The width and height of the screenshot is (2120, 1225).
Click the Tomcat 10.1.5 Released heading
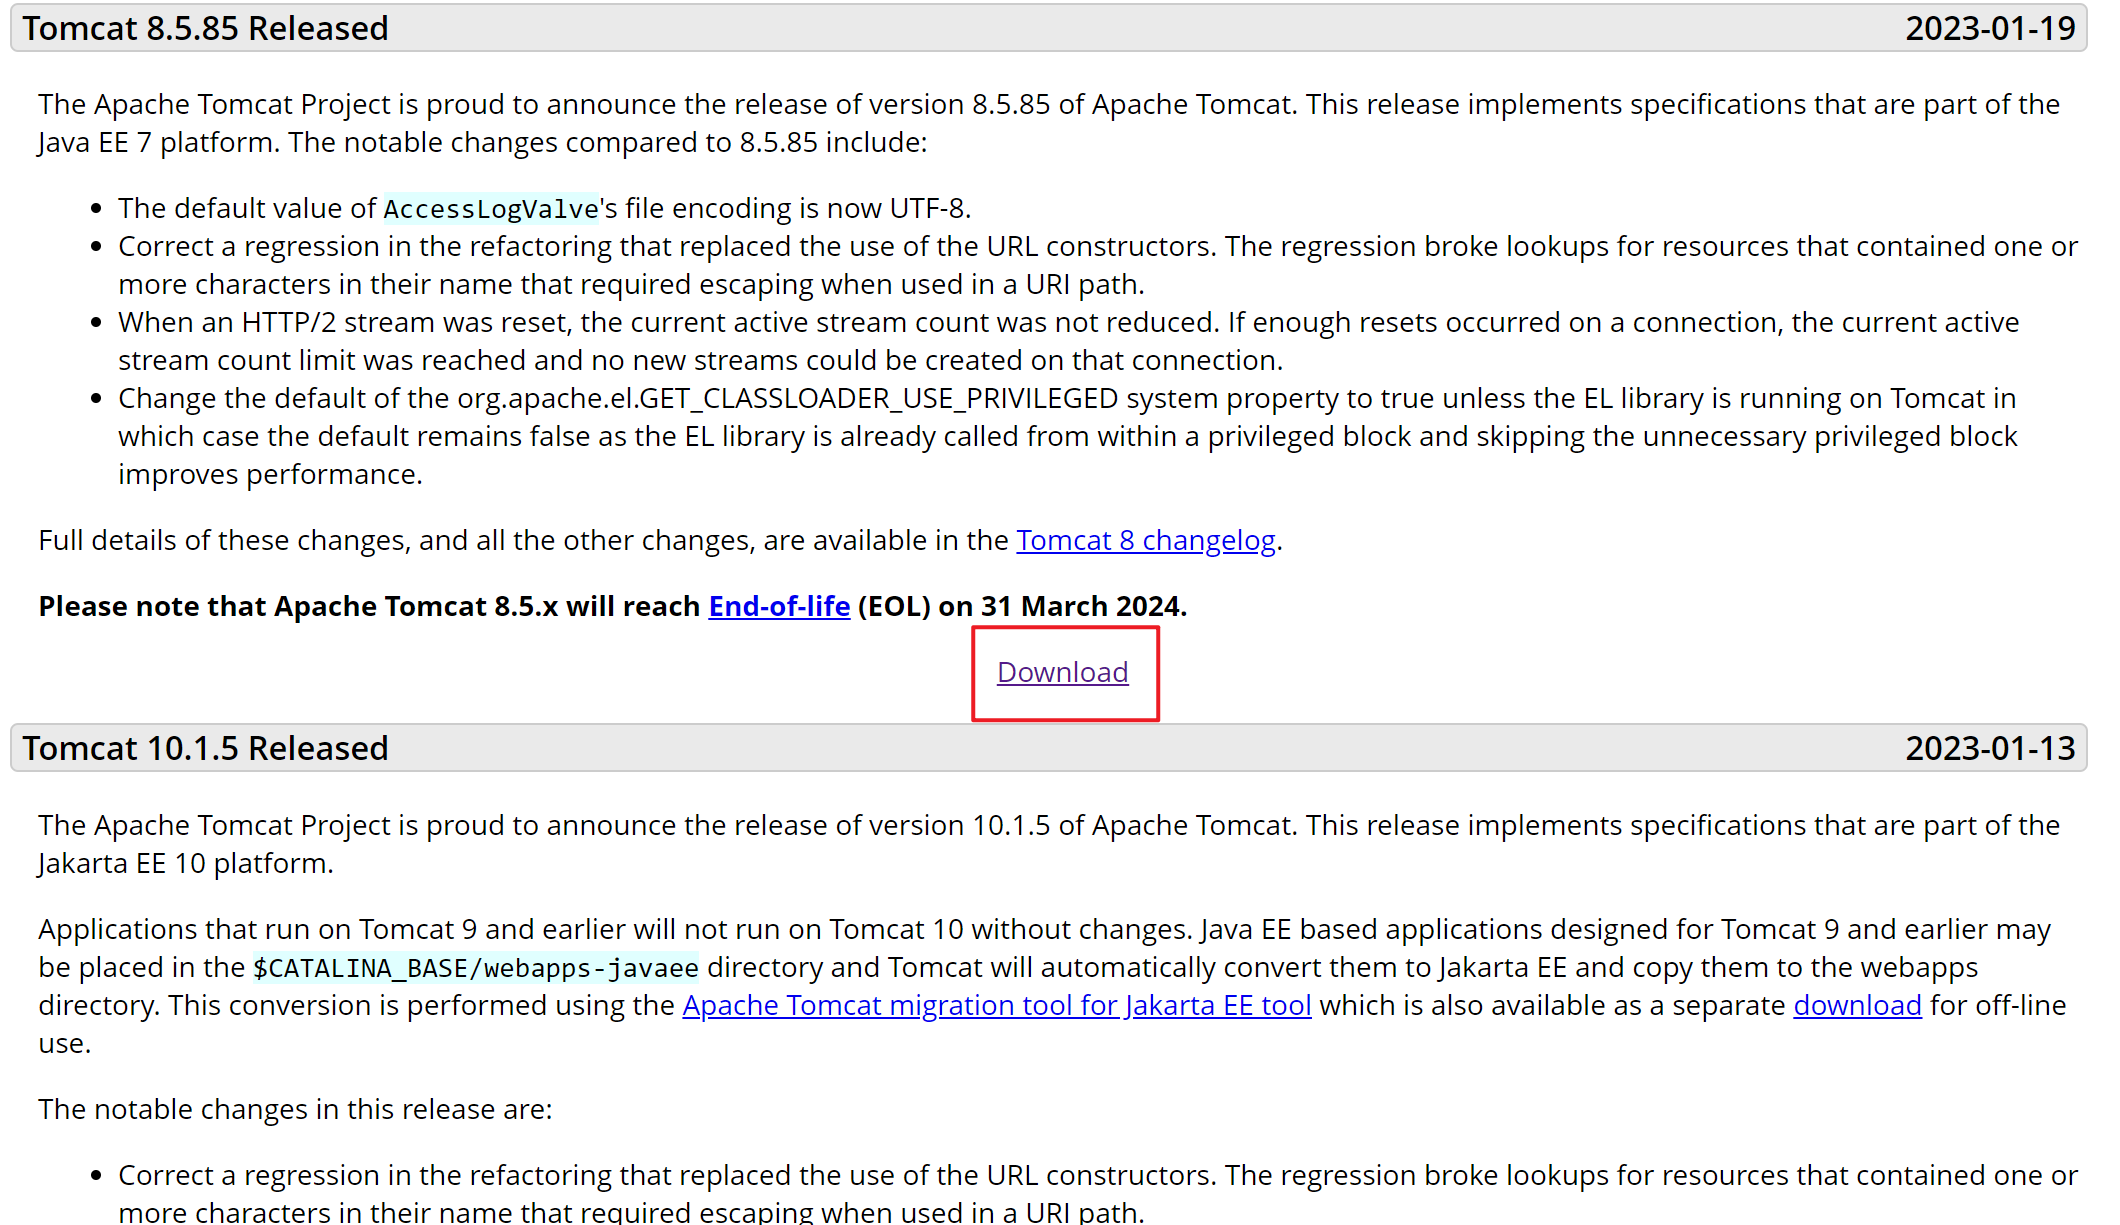pos(206,748)
